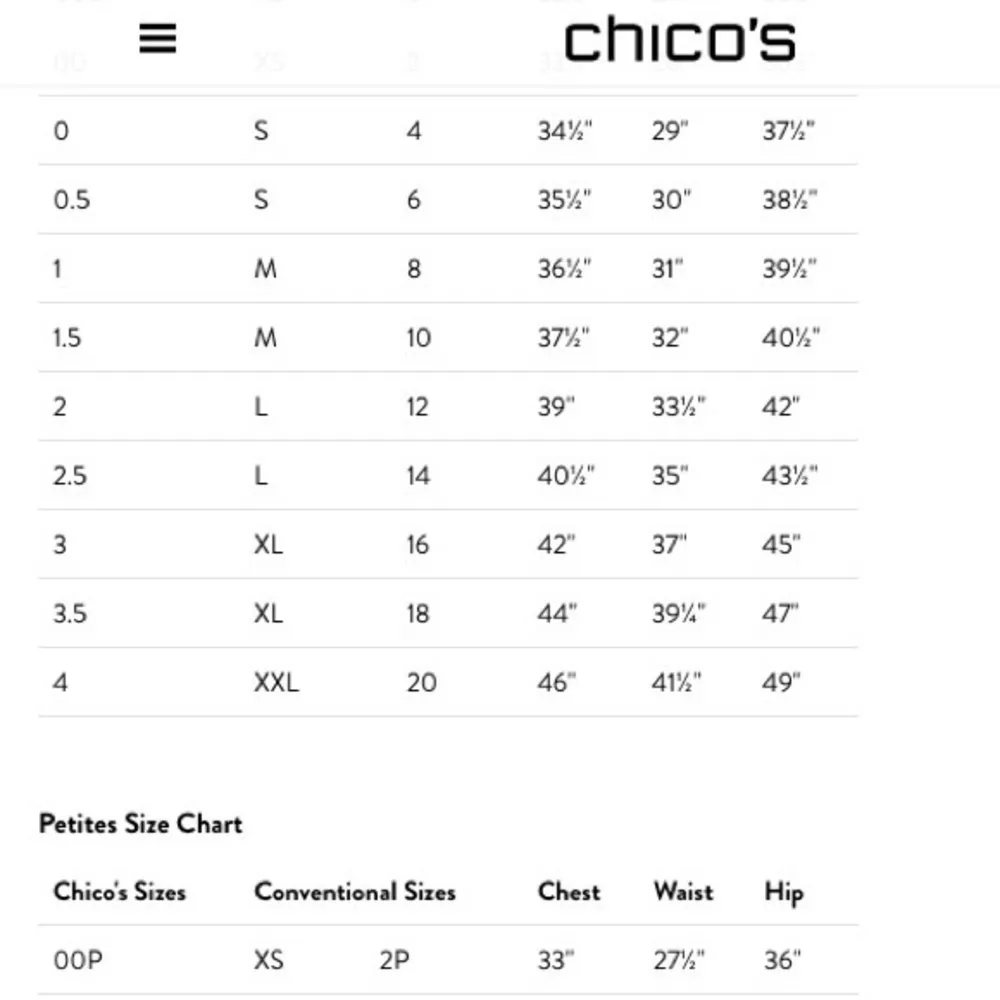
Task: Select the Chico's Sizes column header
Action: [x=119, y=892]
